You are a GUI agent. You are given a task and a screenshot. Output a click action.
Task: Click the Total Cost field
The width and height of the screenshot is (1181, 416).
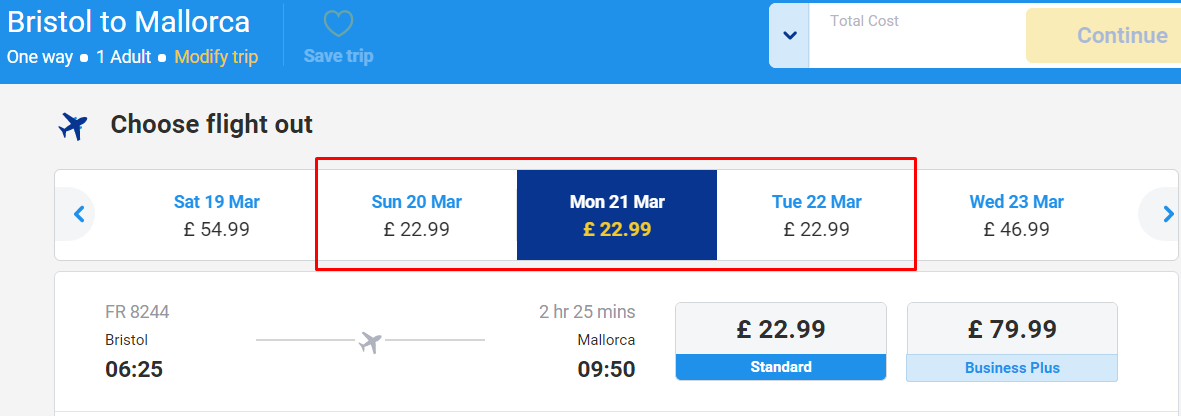click(x=917, y=35)
